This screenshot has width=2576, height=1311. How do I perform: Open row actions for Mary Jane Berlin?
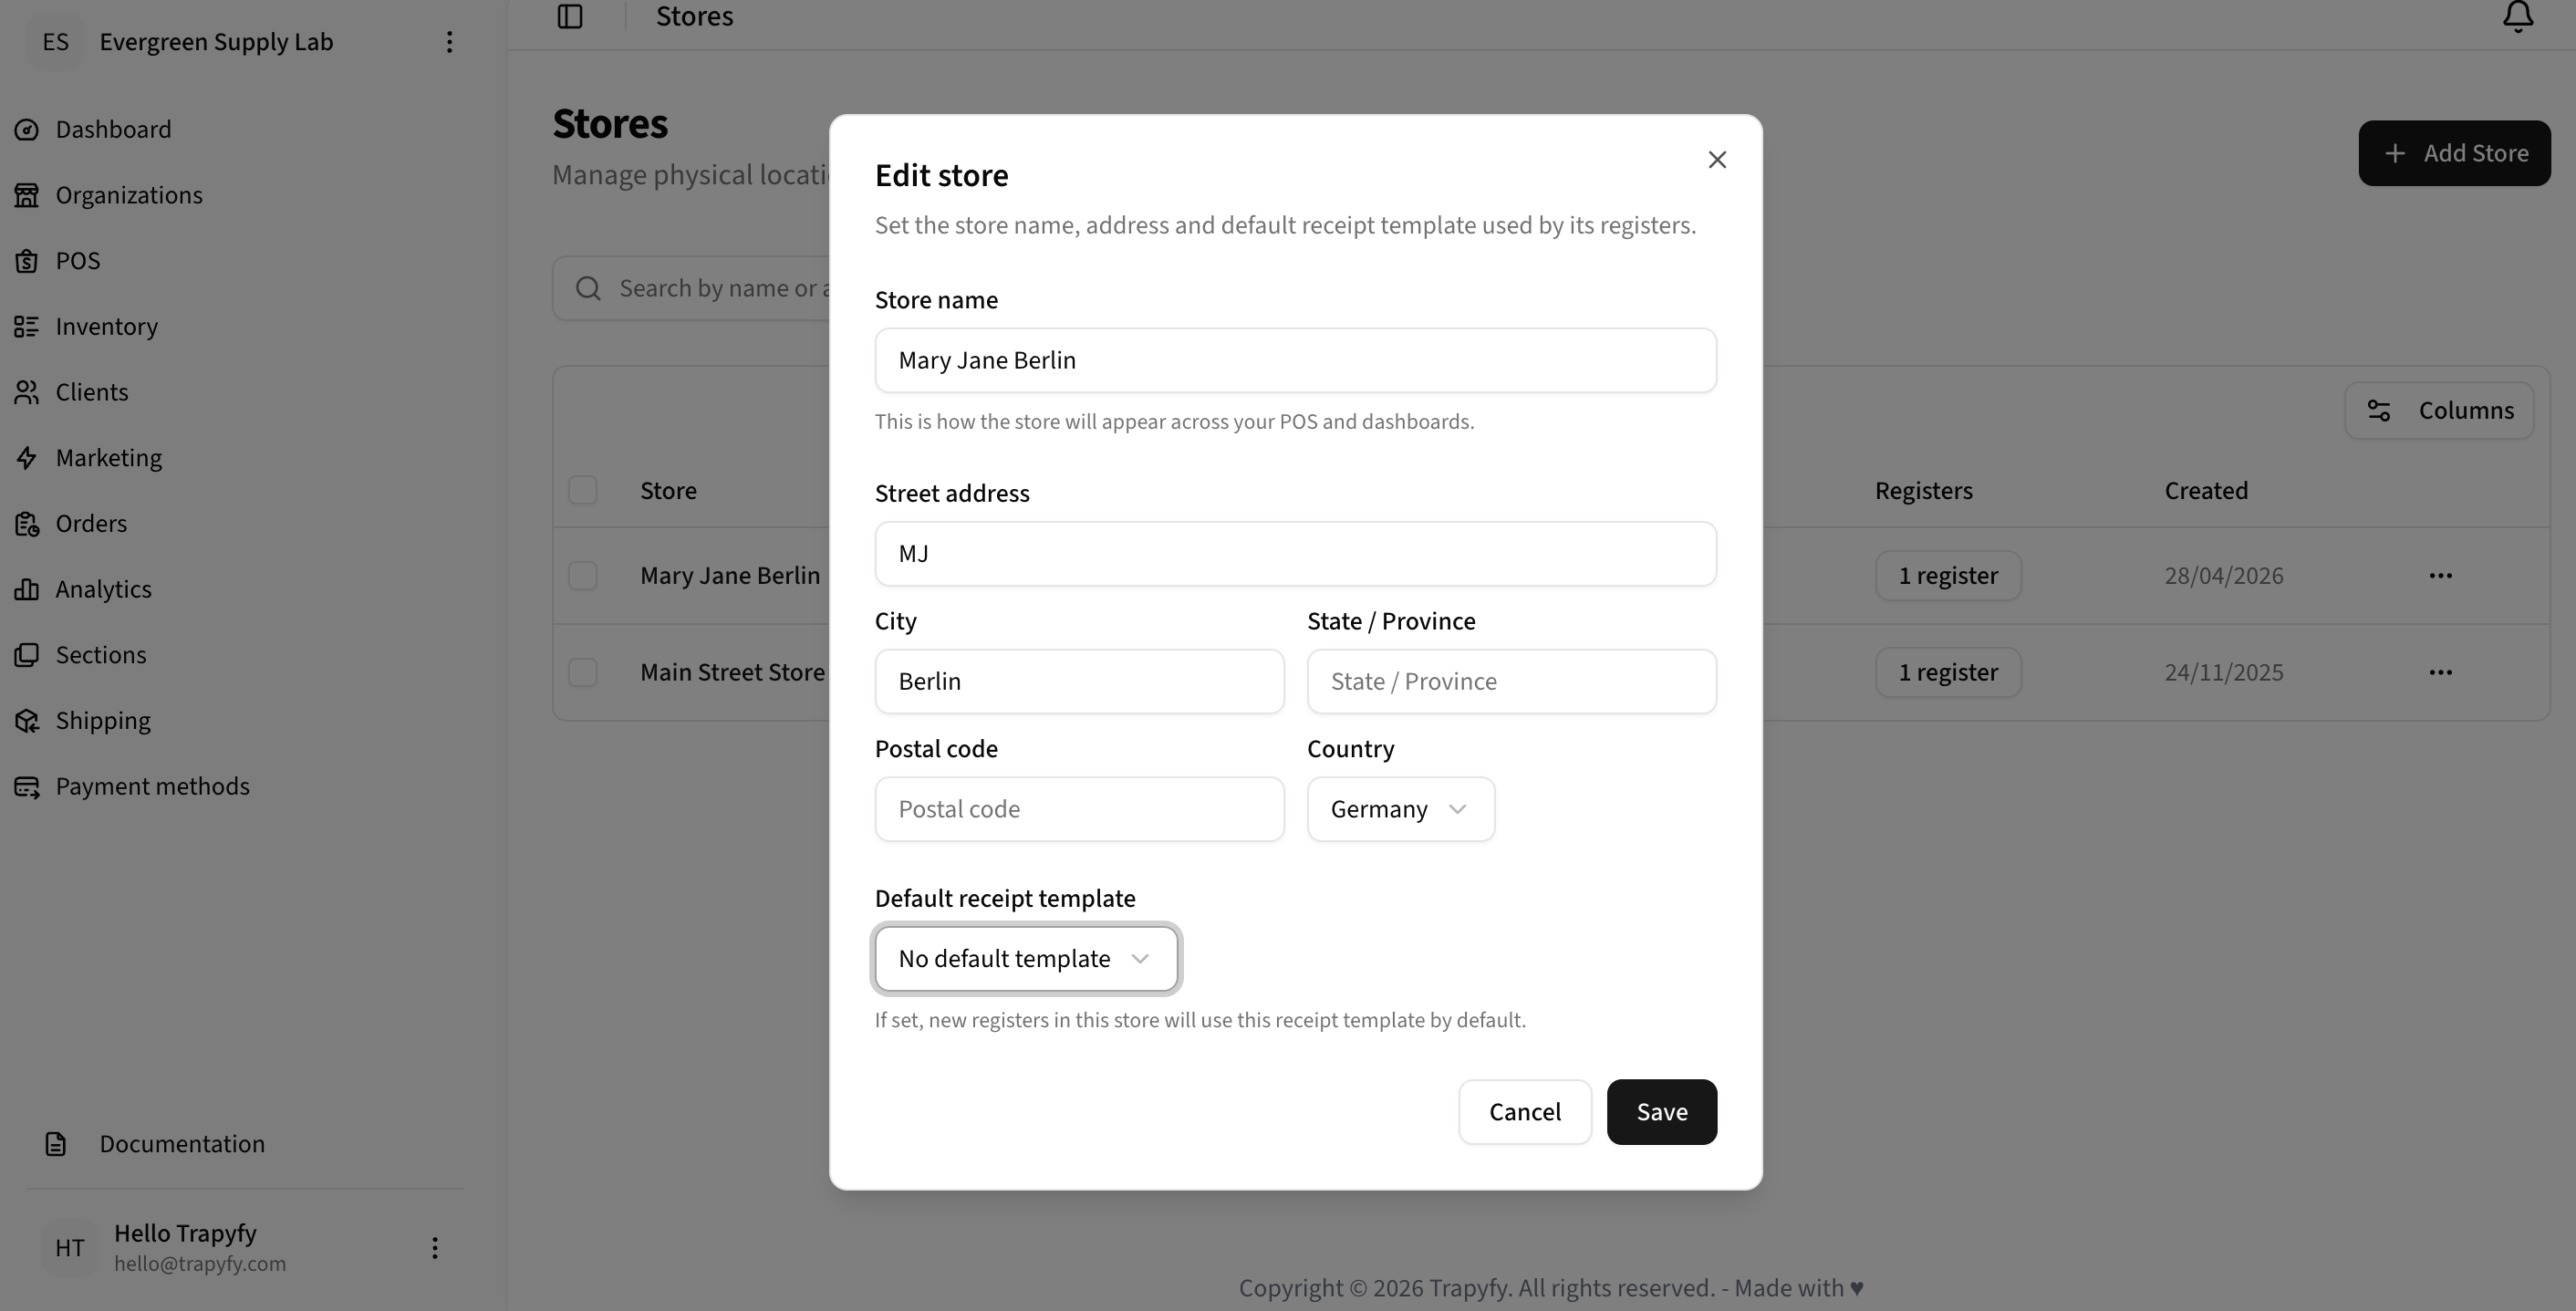(2440, 576)
